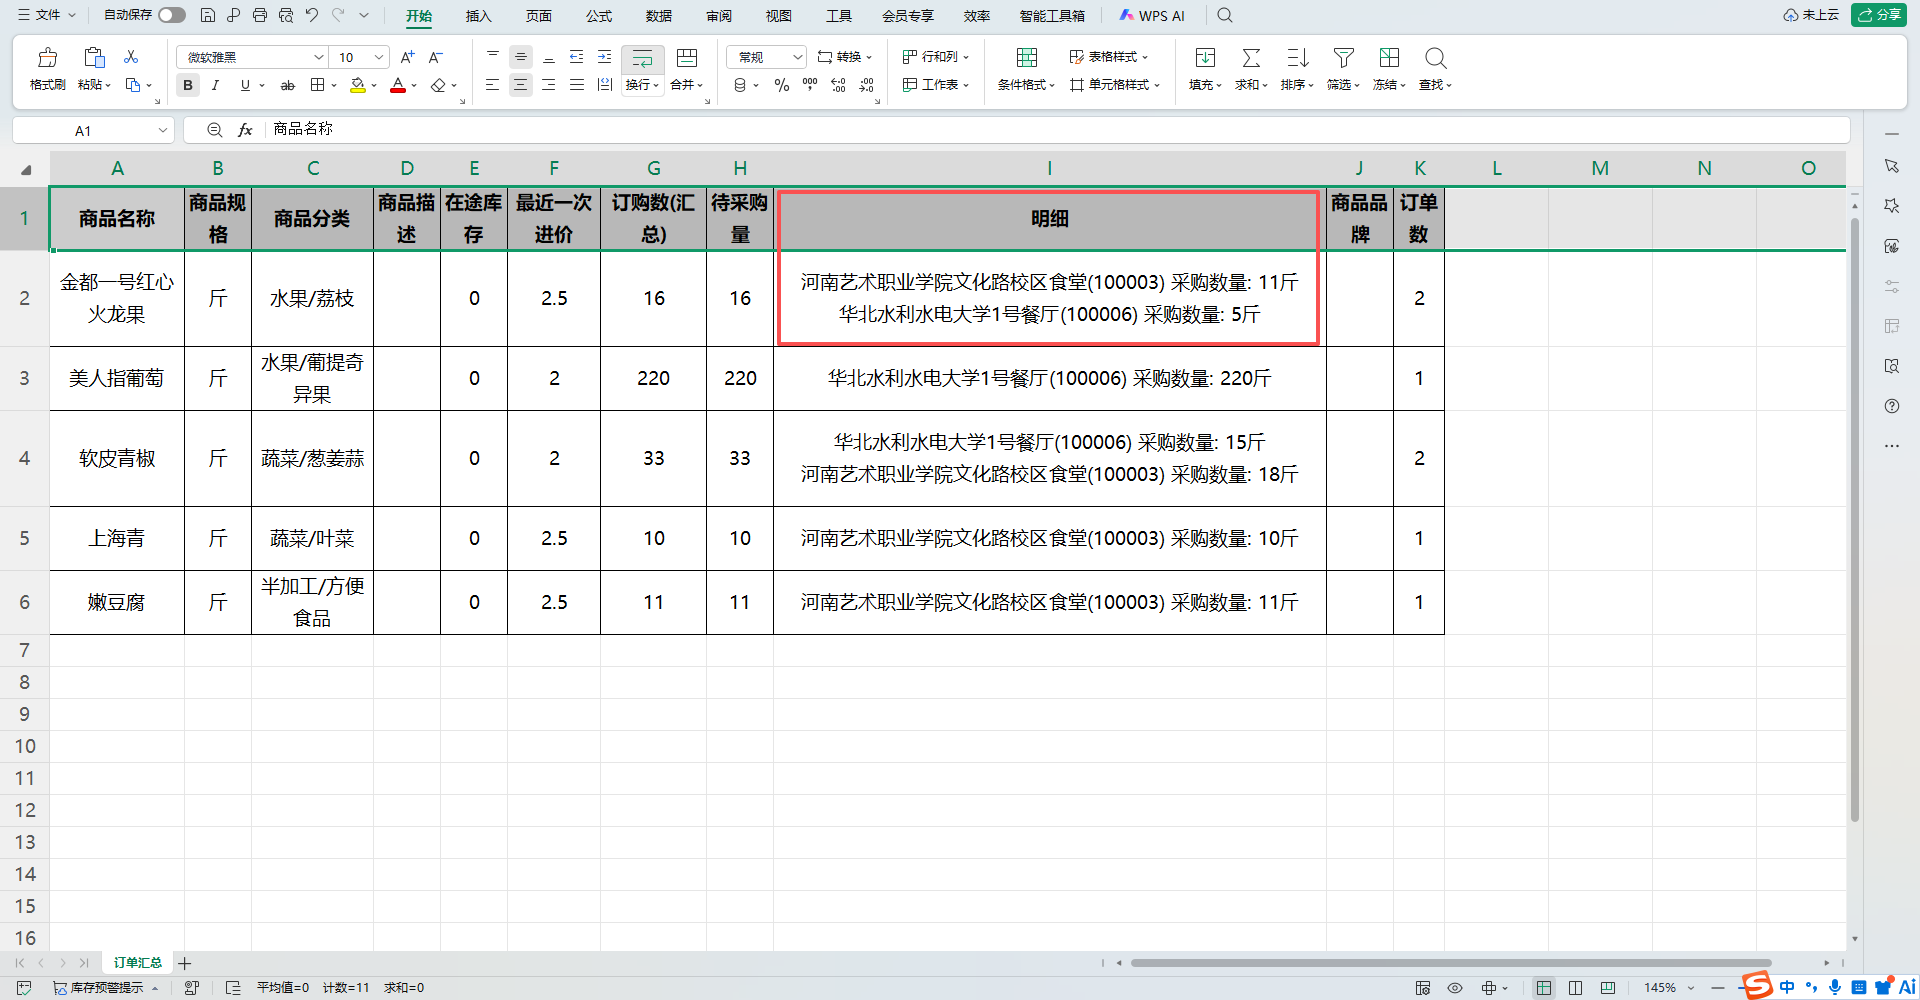Screen dimensions: 1920x1000
Task: Click the Conditional Format (条件格式) icon
Action: pos(1026,58)
